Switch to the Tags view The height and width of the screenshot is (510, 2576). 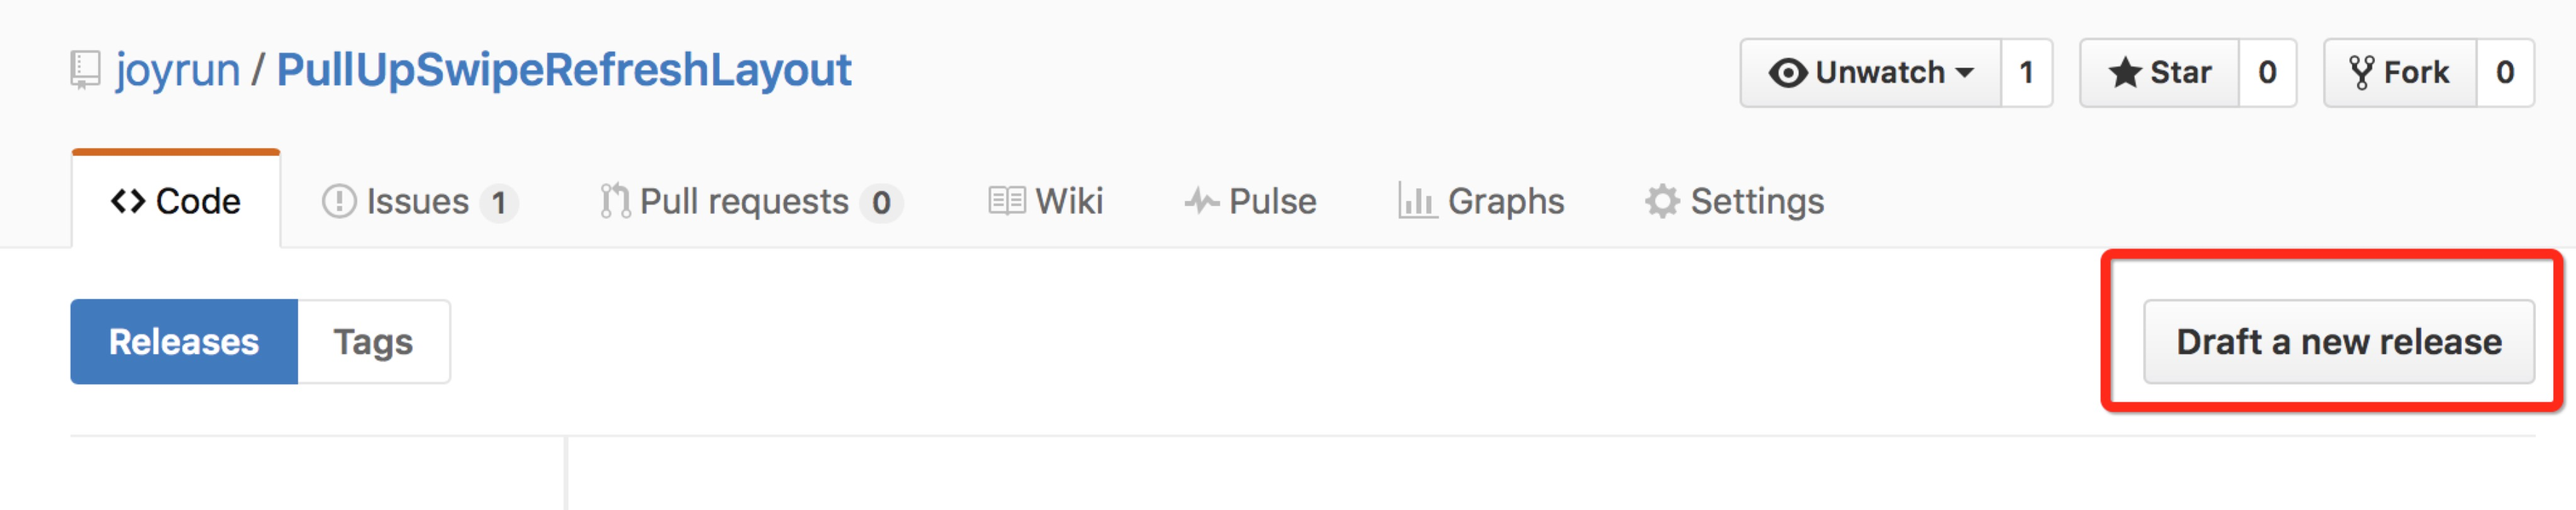coord(373,342)
